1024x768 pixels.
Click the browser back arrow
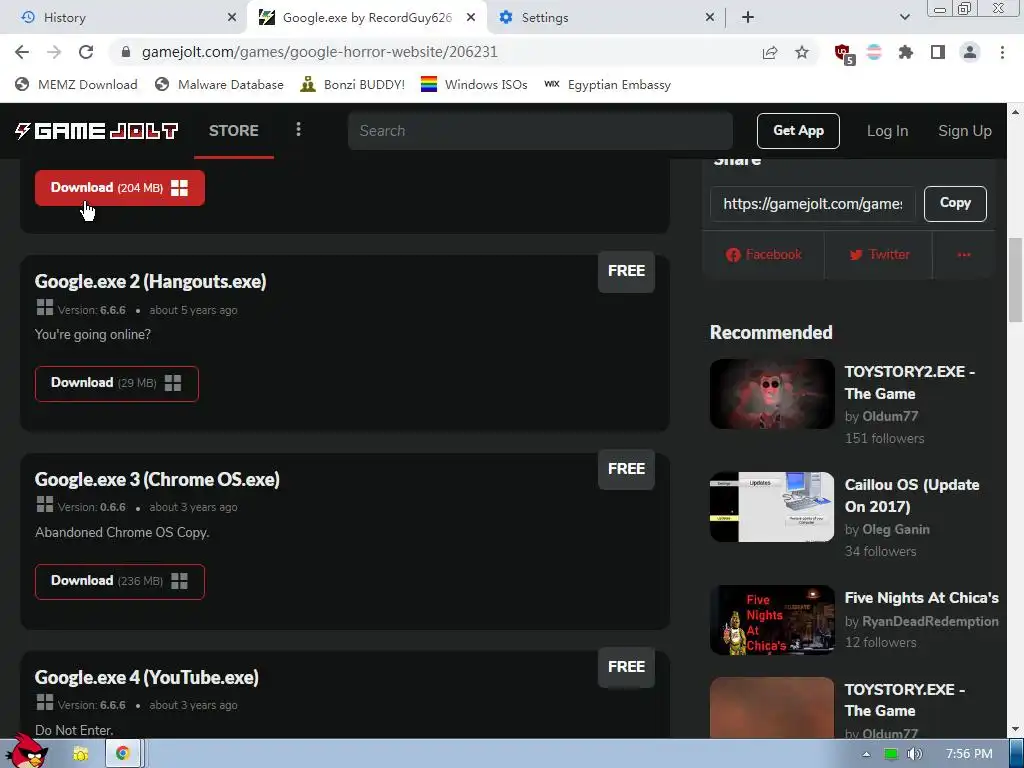tap(22, 52)
